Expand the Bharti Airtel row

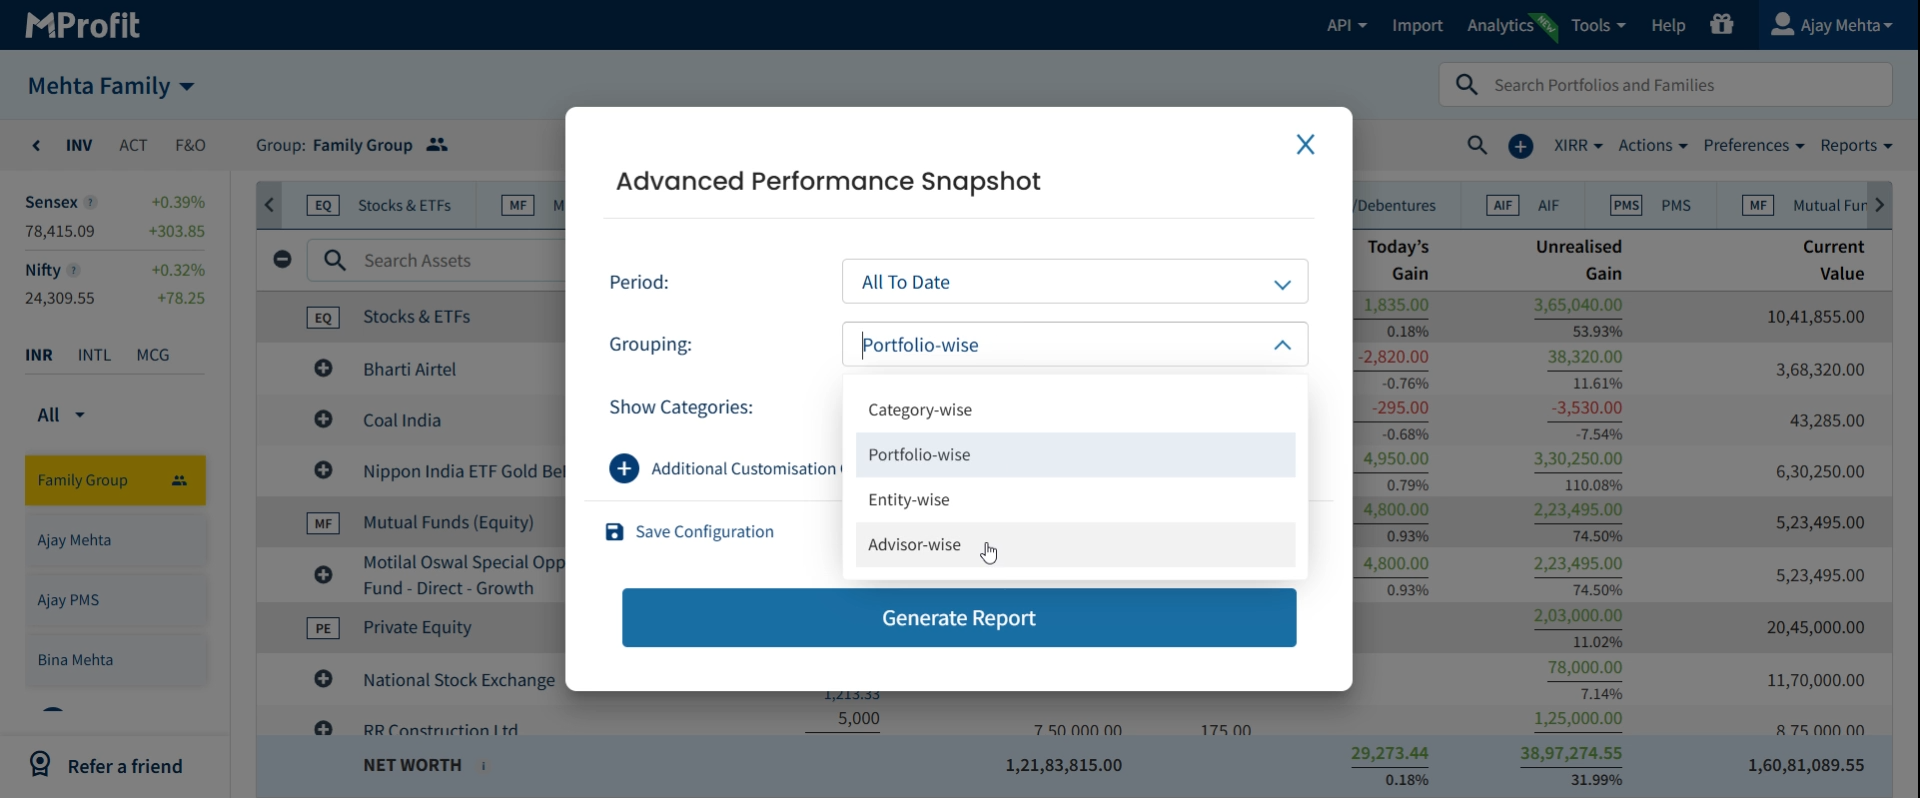(x=323, y=369)
